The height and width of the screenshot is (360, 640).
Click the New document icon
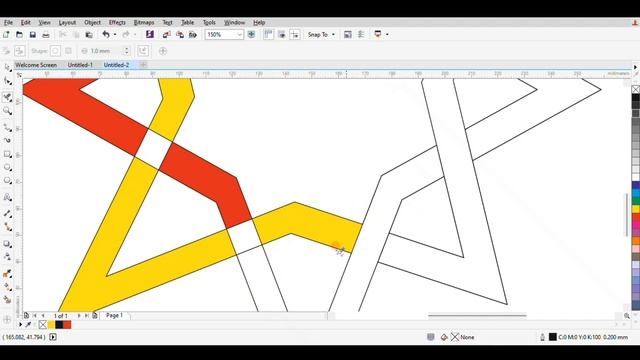click(x=6, y=35)
